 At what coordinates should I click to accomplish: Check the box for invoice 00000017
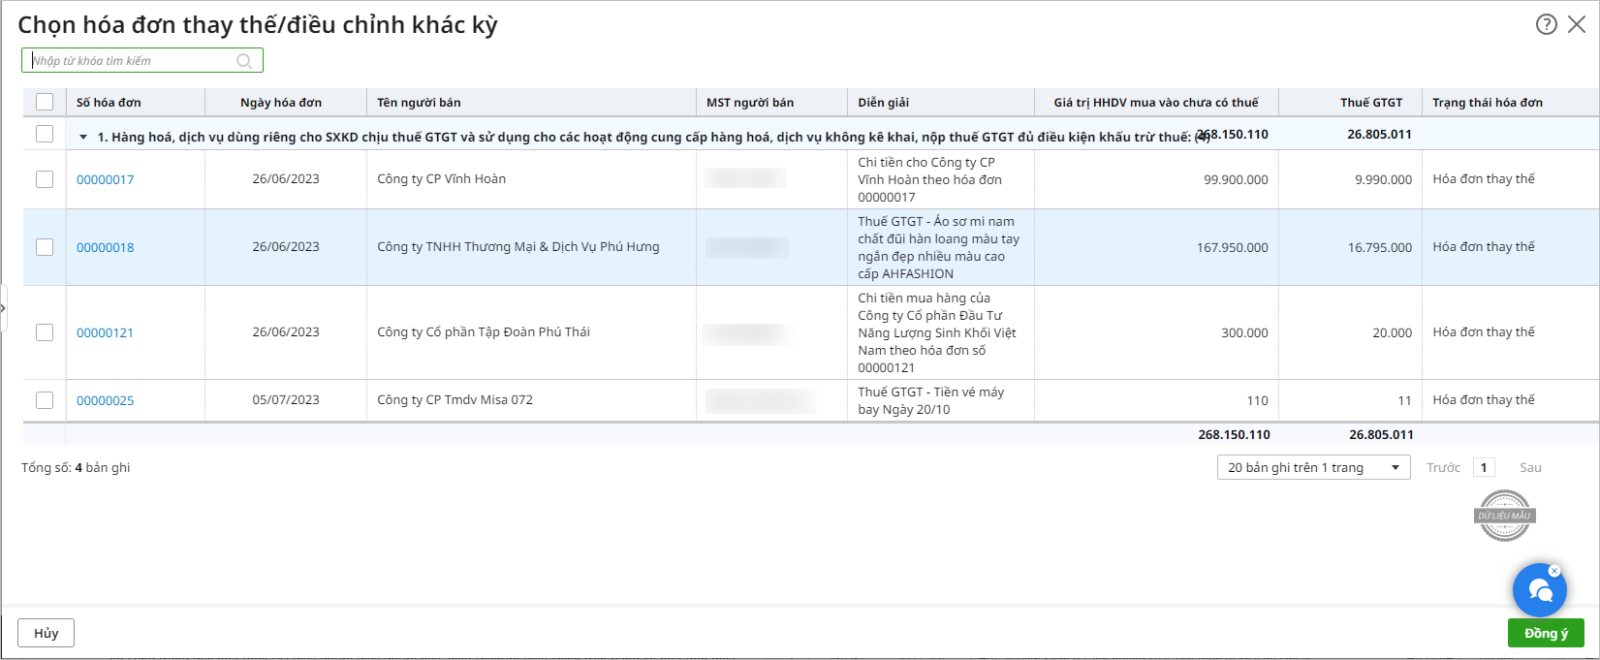coord(44,179)
